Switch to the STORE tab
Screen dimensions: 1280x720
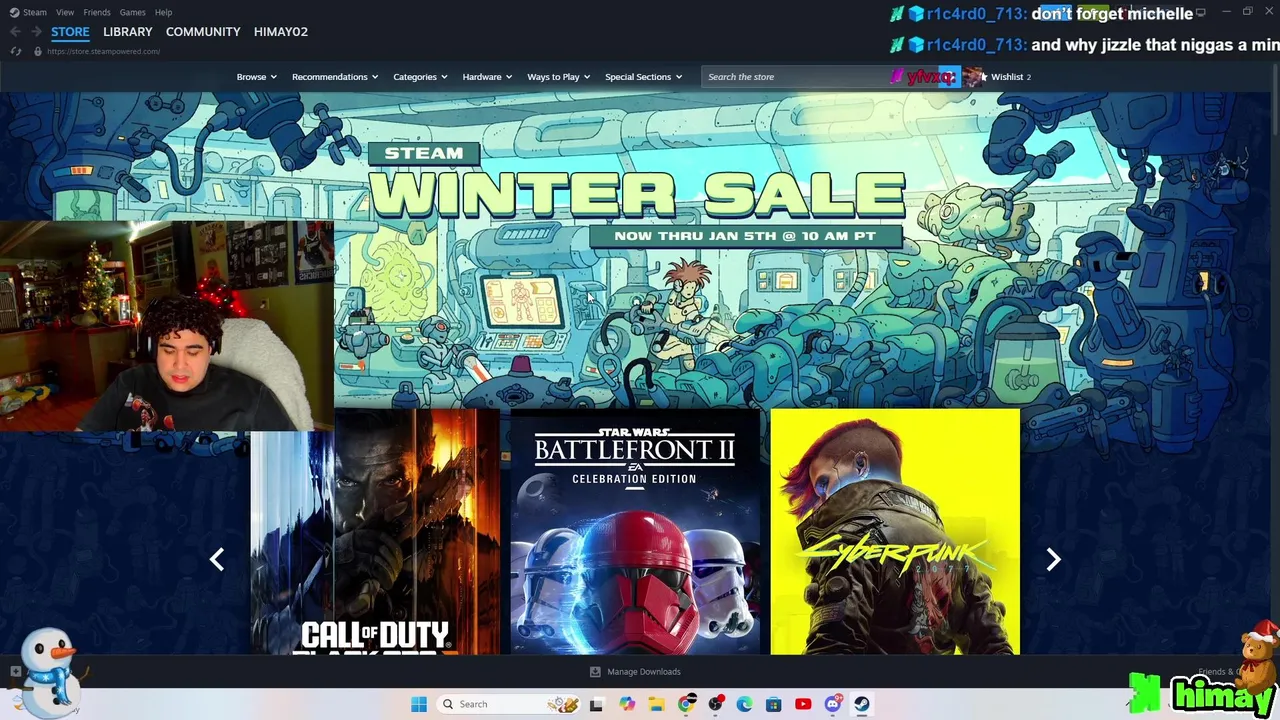click(x=70, y=32)
